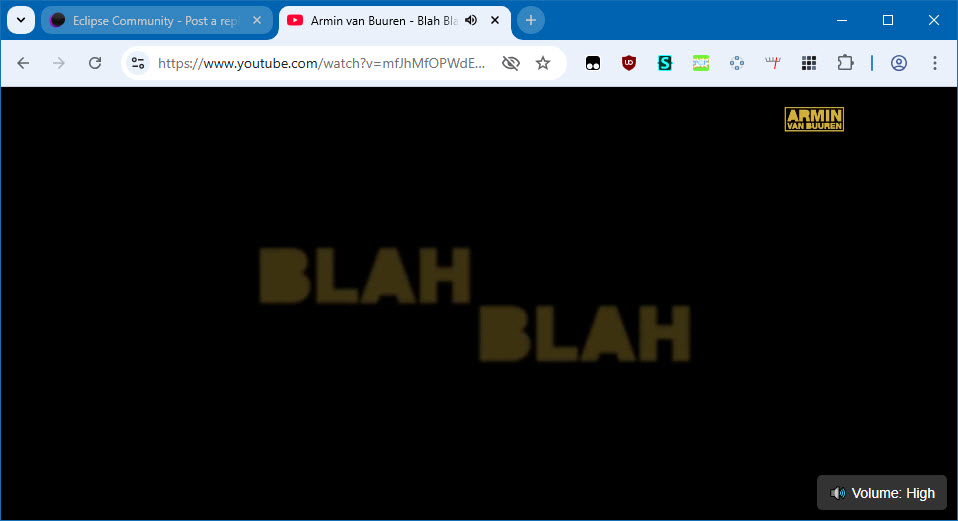Close the Eclipse Community tab
The width and height of the screenshot is (958, 521).
coord(257,20)
